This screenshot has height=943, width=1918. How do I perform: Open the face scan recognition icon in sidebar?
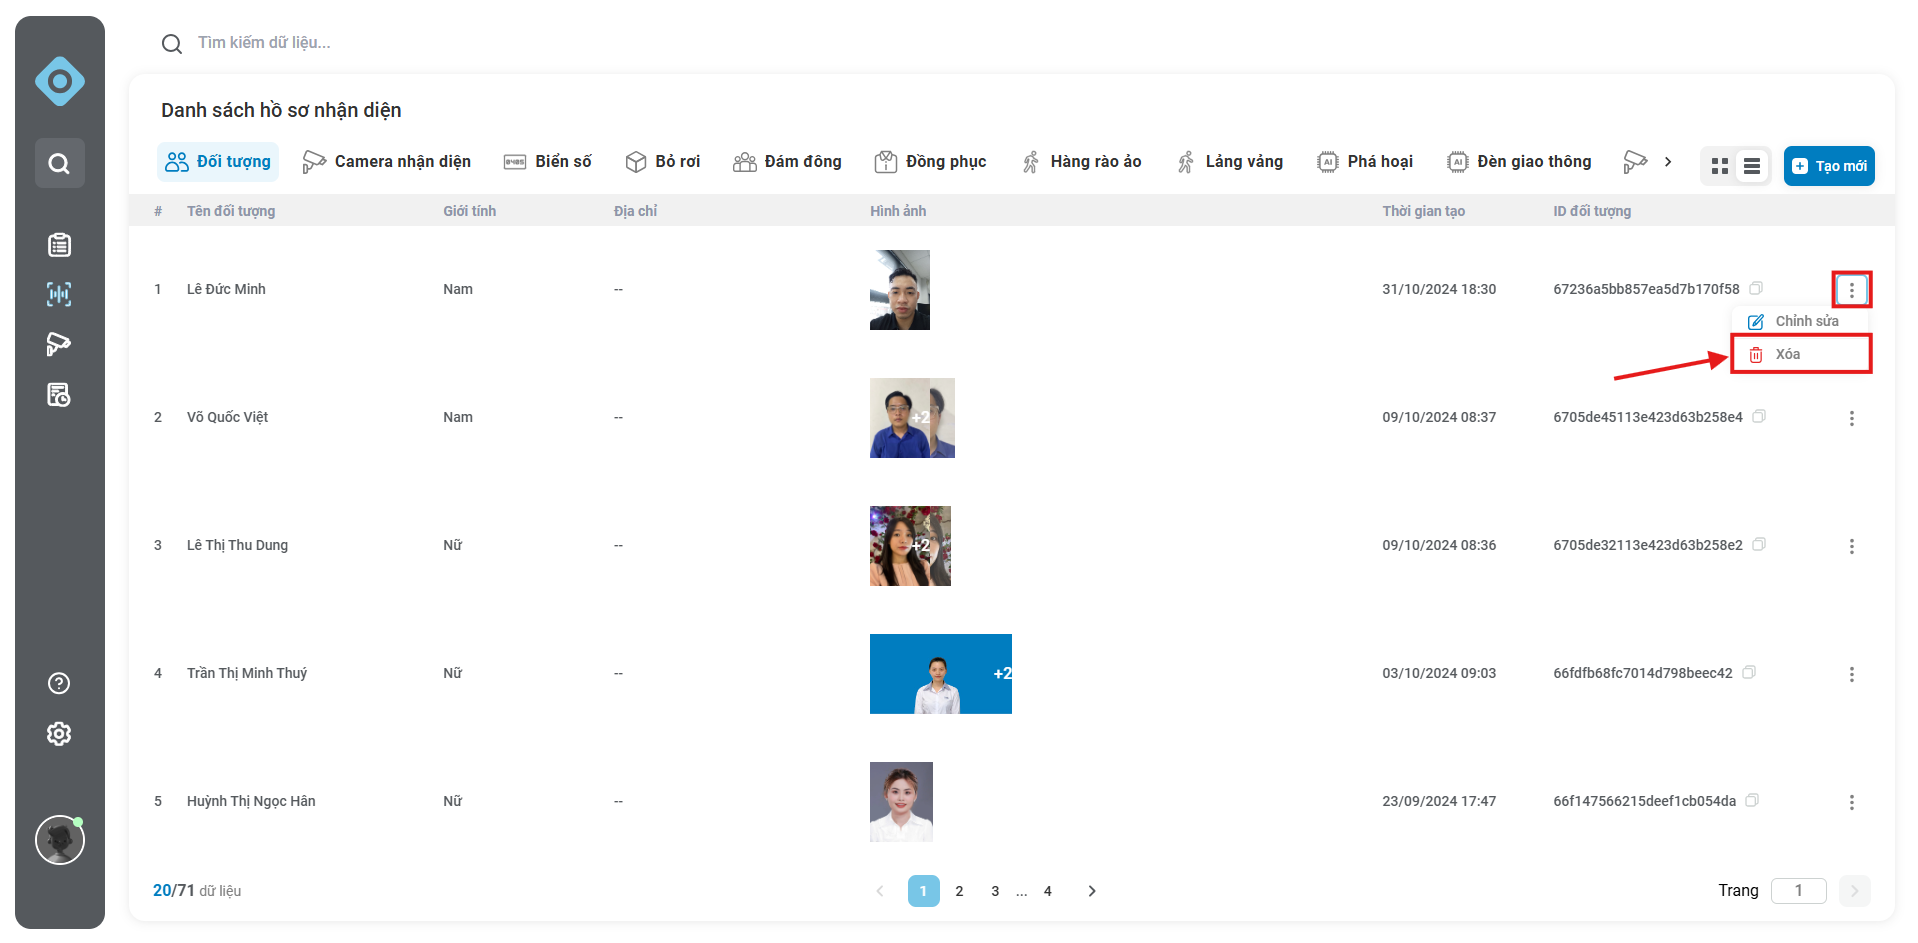59,294
